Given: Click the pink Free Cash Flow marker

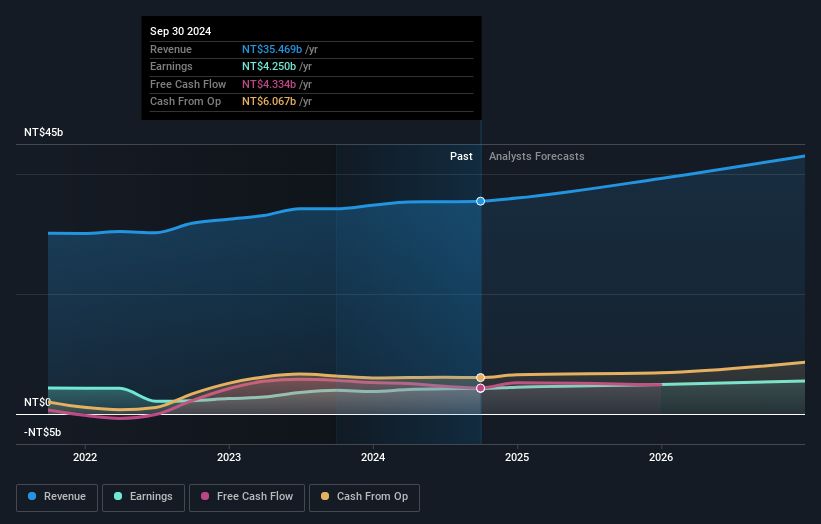Looking at the screenshot, I should pyautogui.click(x=481, y=388).
